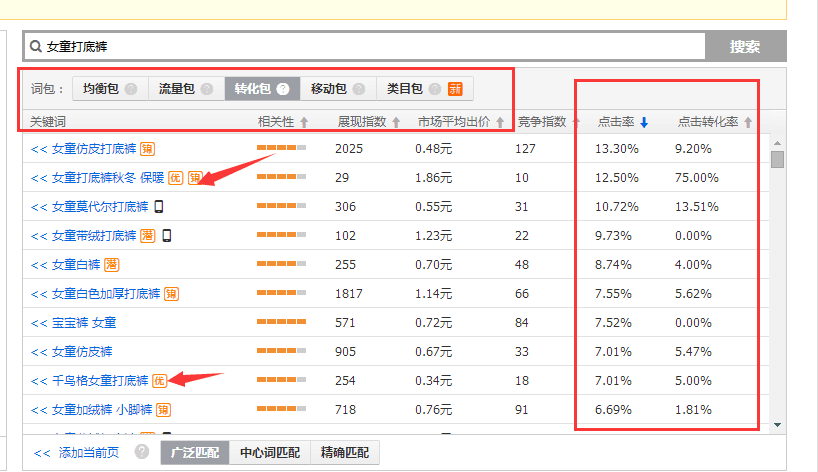The width and height of the screenshot is (818, 472).
Task: Click 竞争指数 value 127
Action: (525, 149)
